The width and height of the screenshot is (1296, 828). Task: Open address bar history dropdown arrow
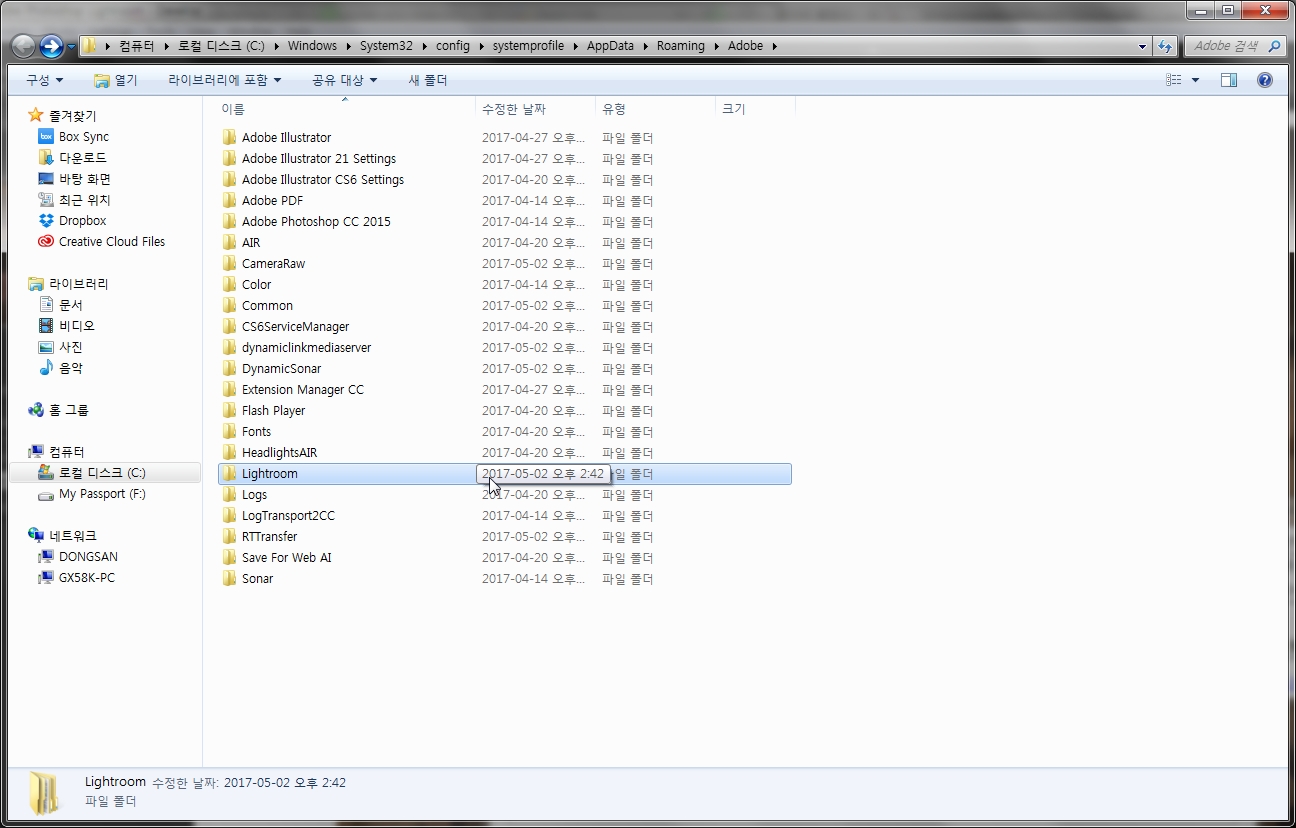coord(1143,46)
